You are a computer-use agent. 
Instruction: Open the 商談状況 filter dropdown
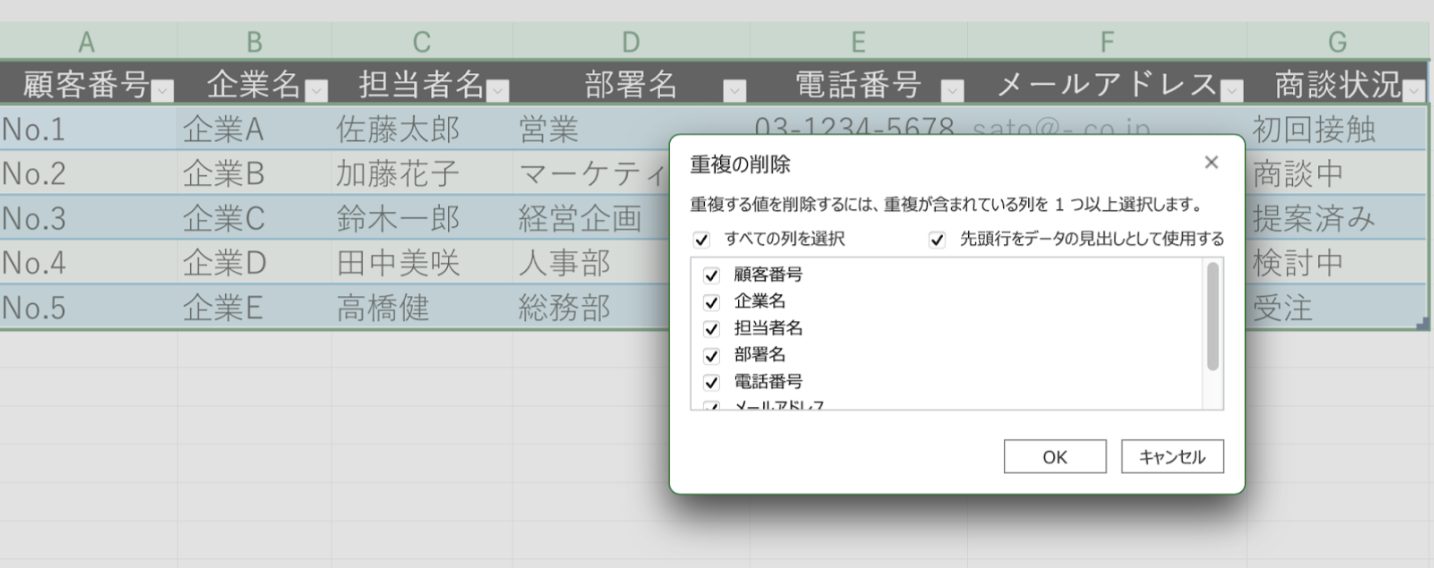pos(1413,92)
